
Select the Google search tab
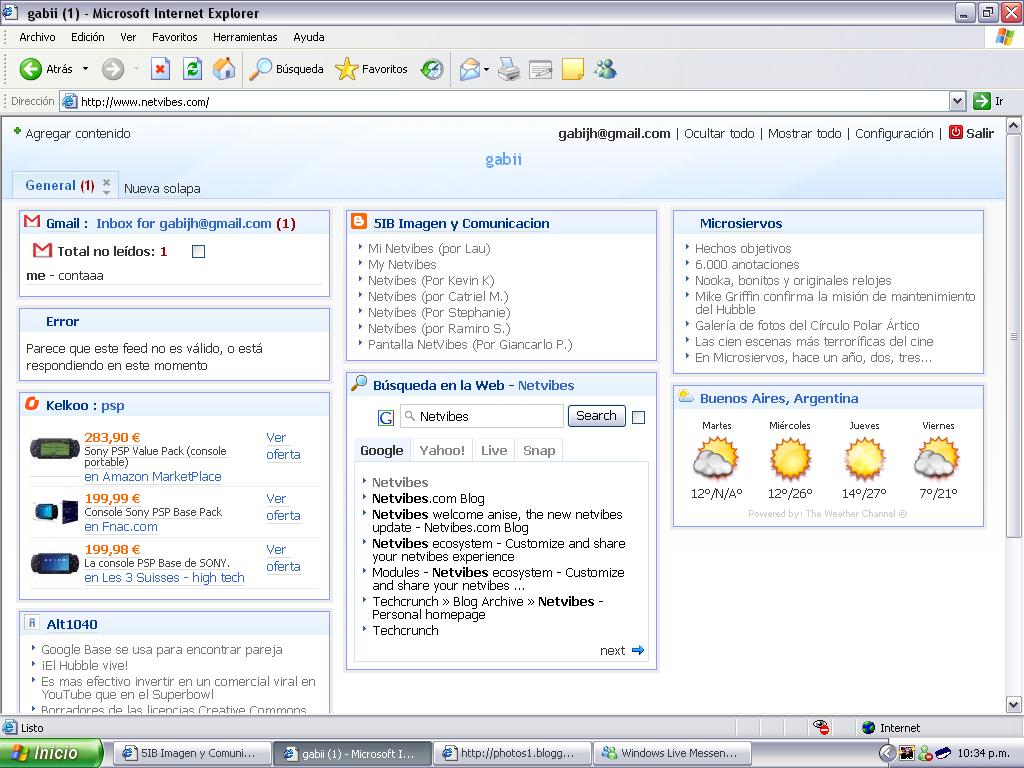point(381,450)
